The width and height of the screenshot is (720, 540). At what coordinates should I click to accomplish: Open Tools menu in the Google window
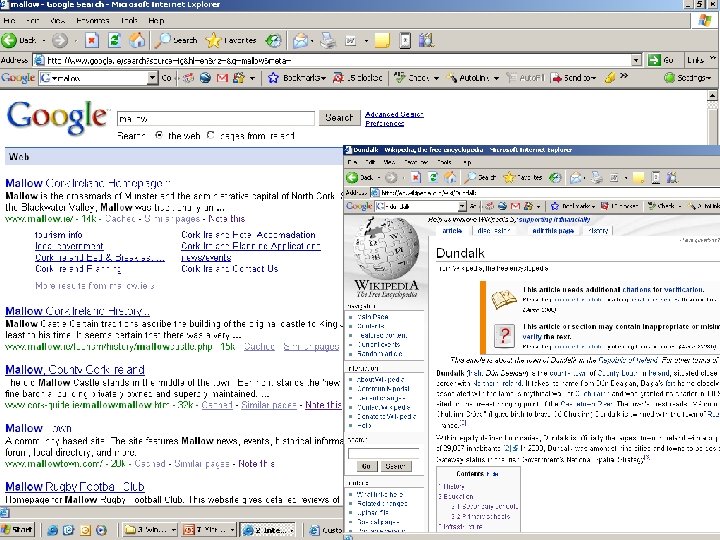[x=129, y=21]
